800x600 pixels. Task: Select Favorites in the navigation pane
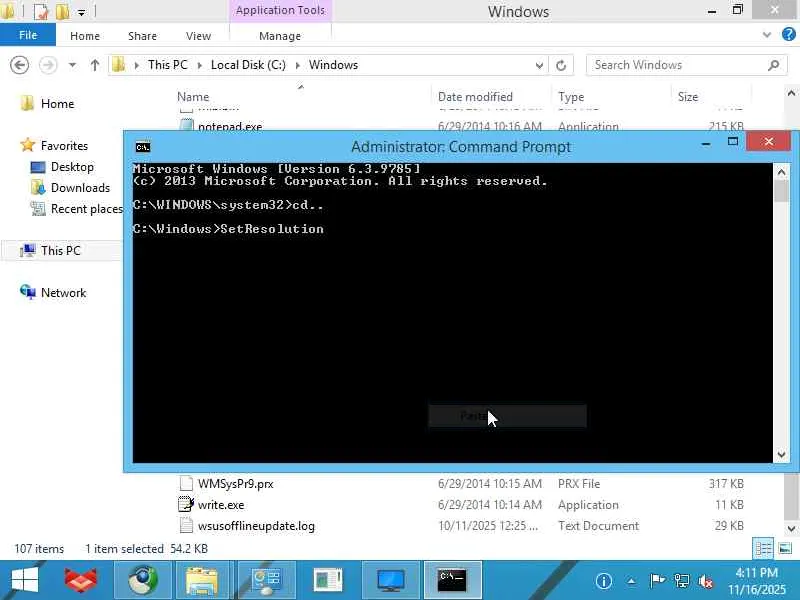click(x=64, y=146)
